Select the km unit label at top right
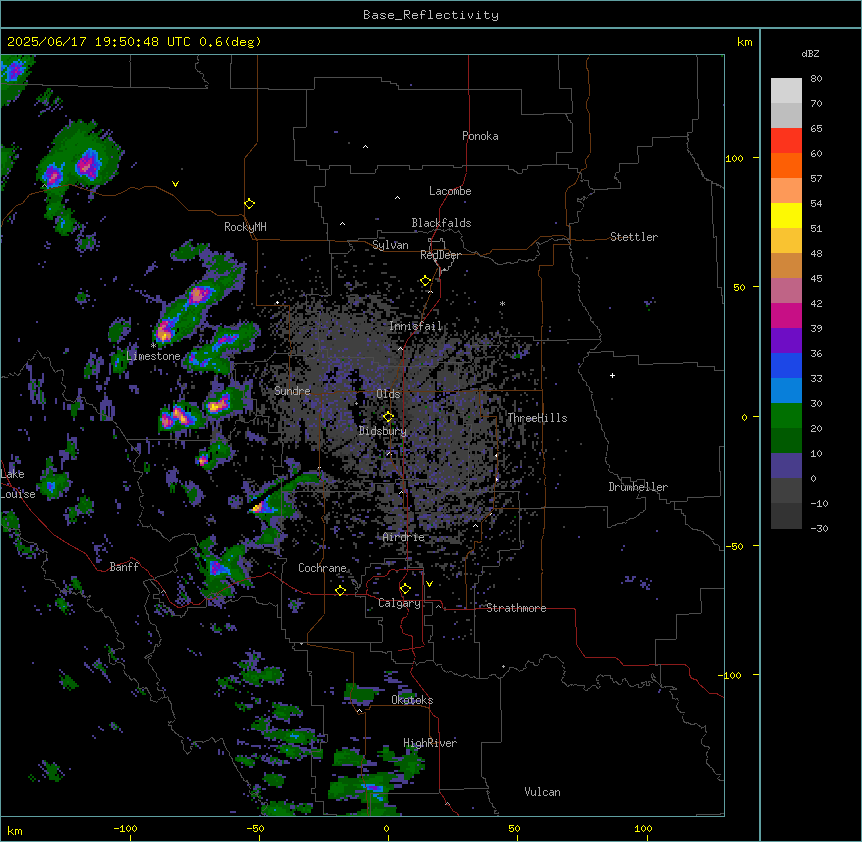862x842 pixels. pos(744,42)
